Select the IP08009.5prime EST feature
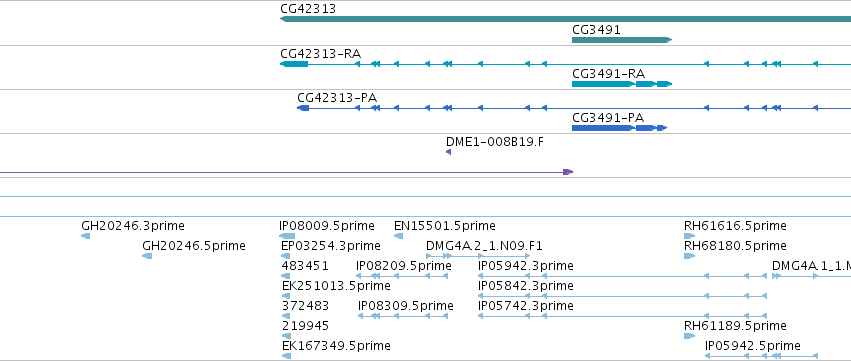This screenshot has width=851, height=361. 287,236
